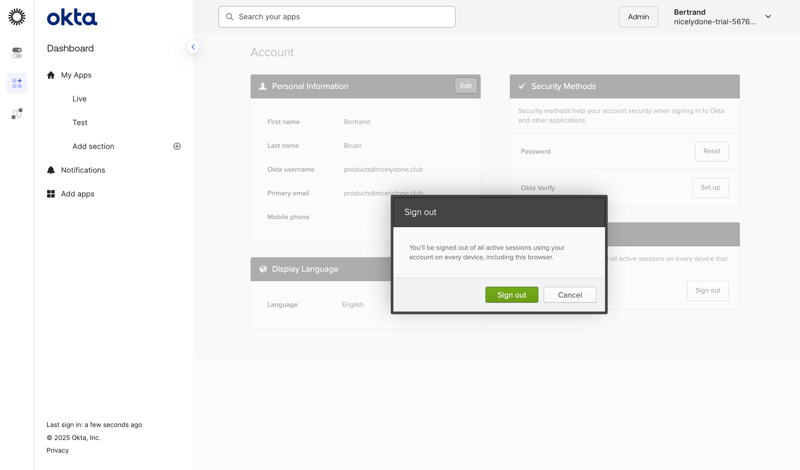Click the Admin button

pos(638,17)
